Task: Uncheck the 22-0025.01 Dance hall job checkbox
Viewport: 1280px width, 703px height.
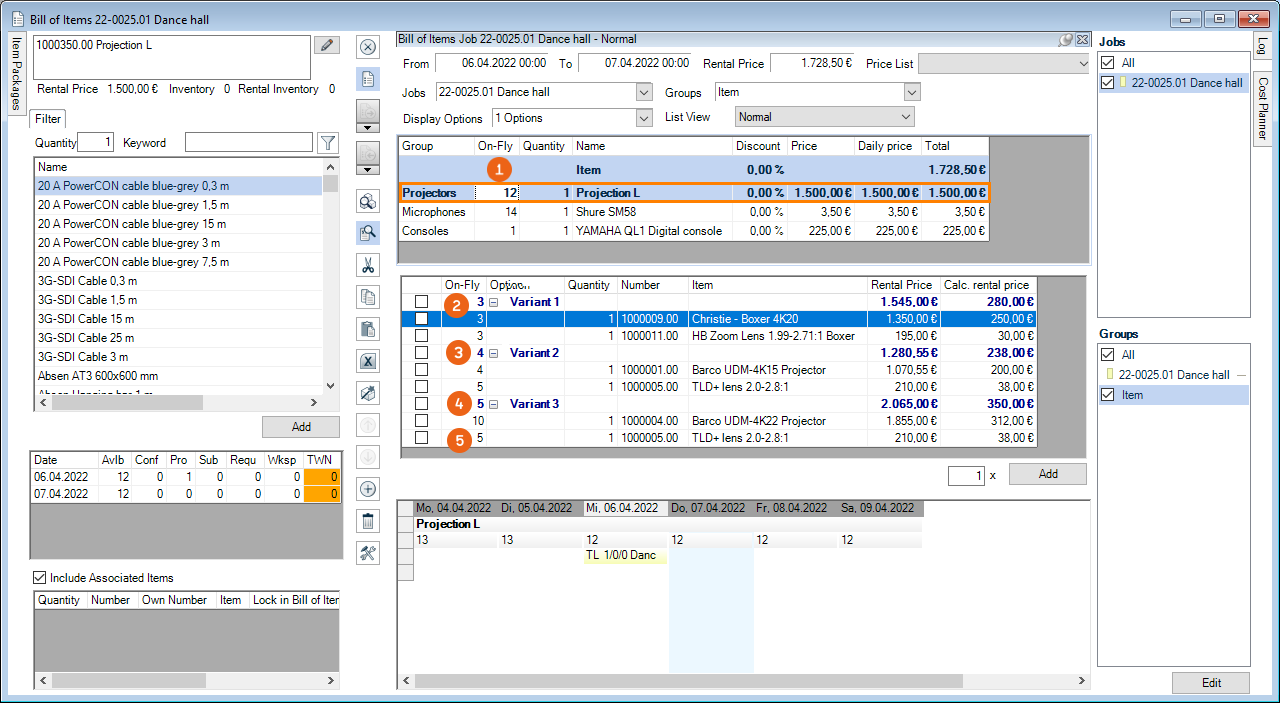Action: 1107,83
